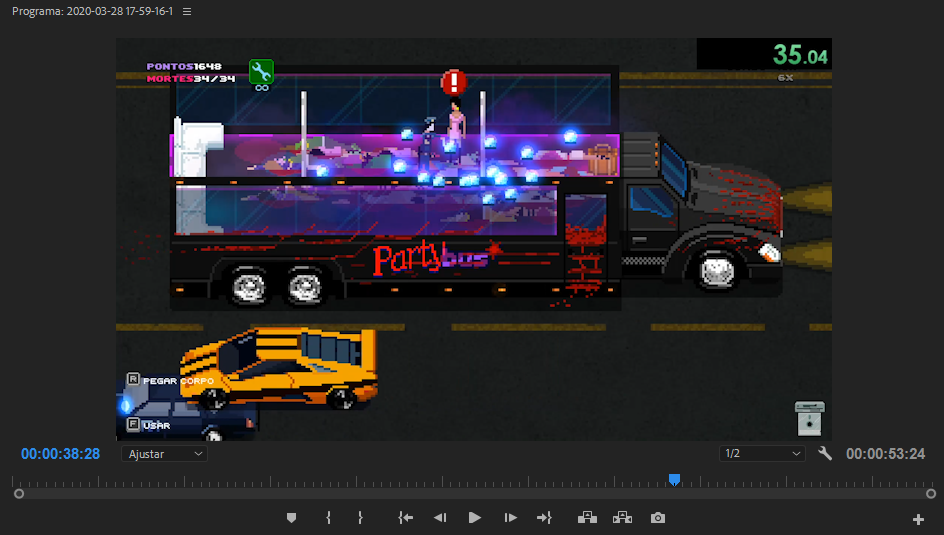Mark In point with left brace icon
Image resolution: width=944 pixels, height=535 pixels.
click(x=329, y=518)
